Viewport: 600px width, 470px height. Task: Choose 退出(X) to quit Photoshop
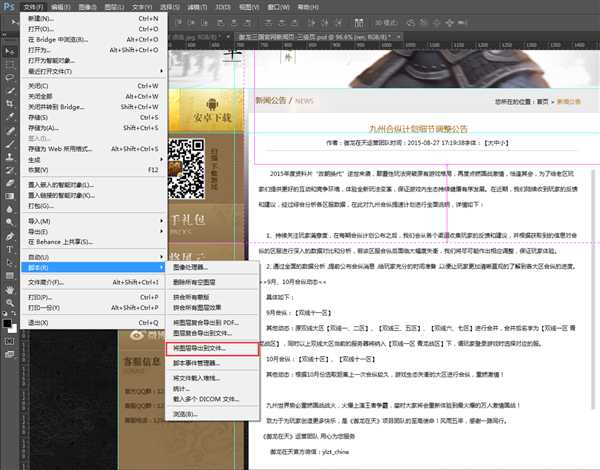coord(93,323)
